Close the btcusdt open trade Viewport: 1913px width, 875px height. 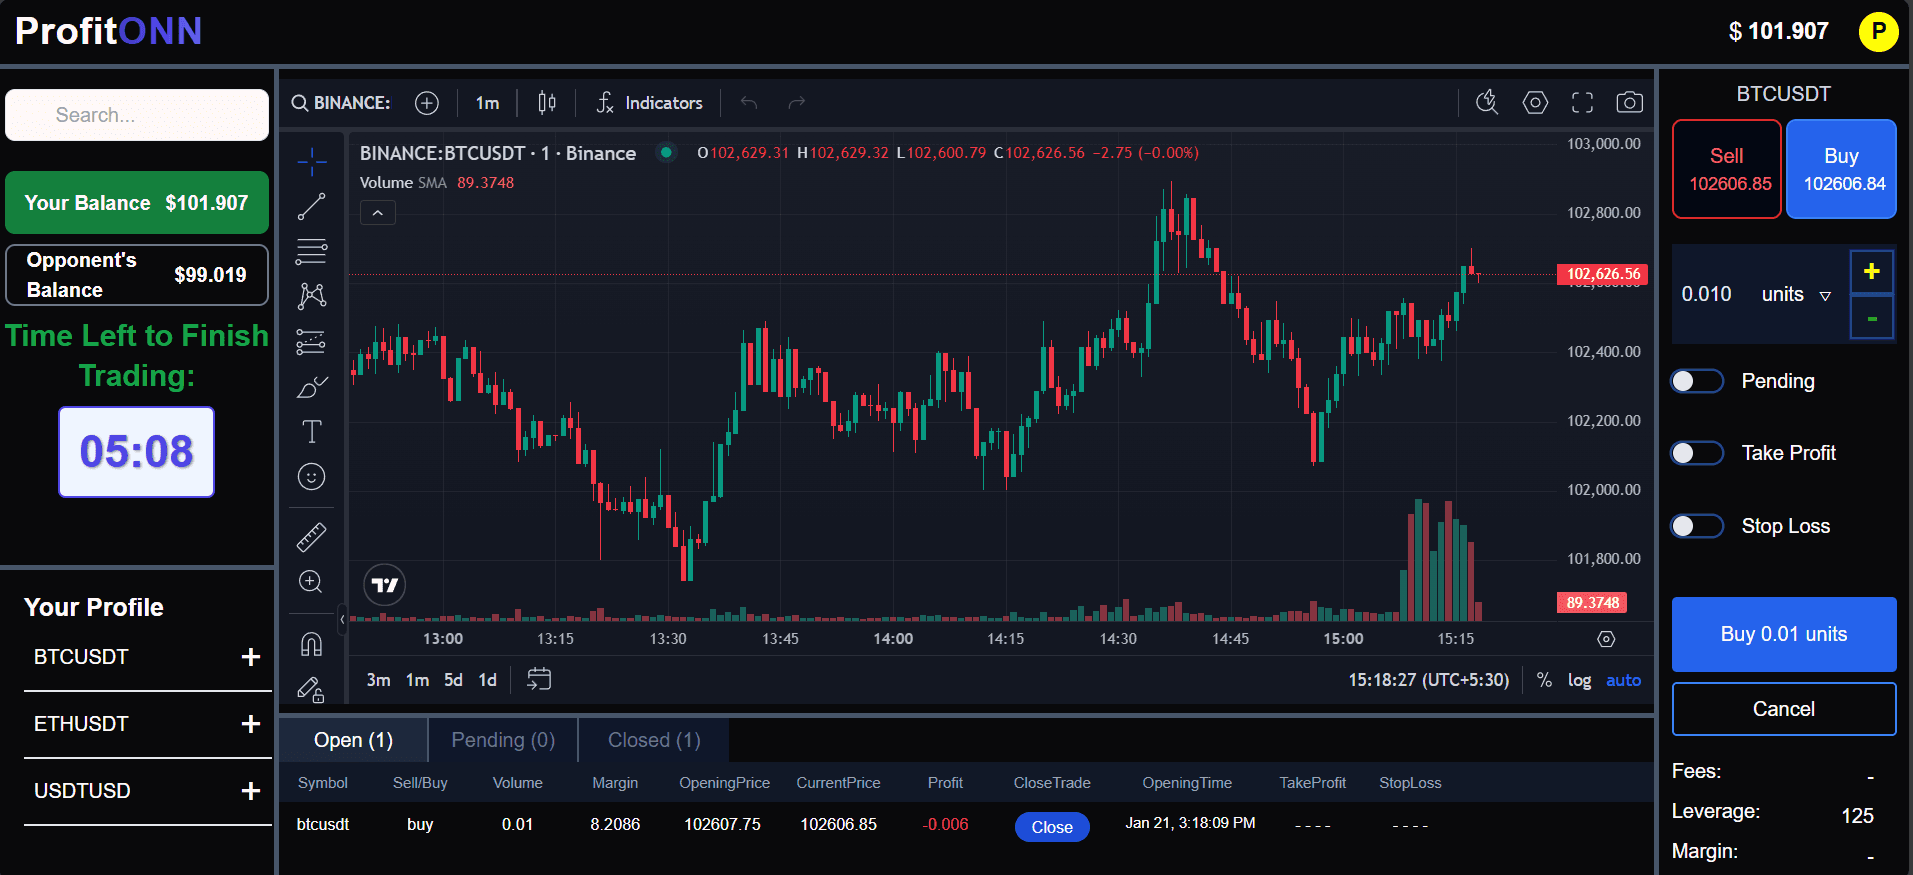[x=1052, y=827]
